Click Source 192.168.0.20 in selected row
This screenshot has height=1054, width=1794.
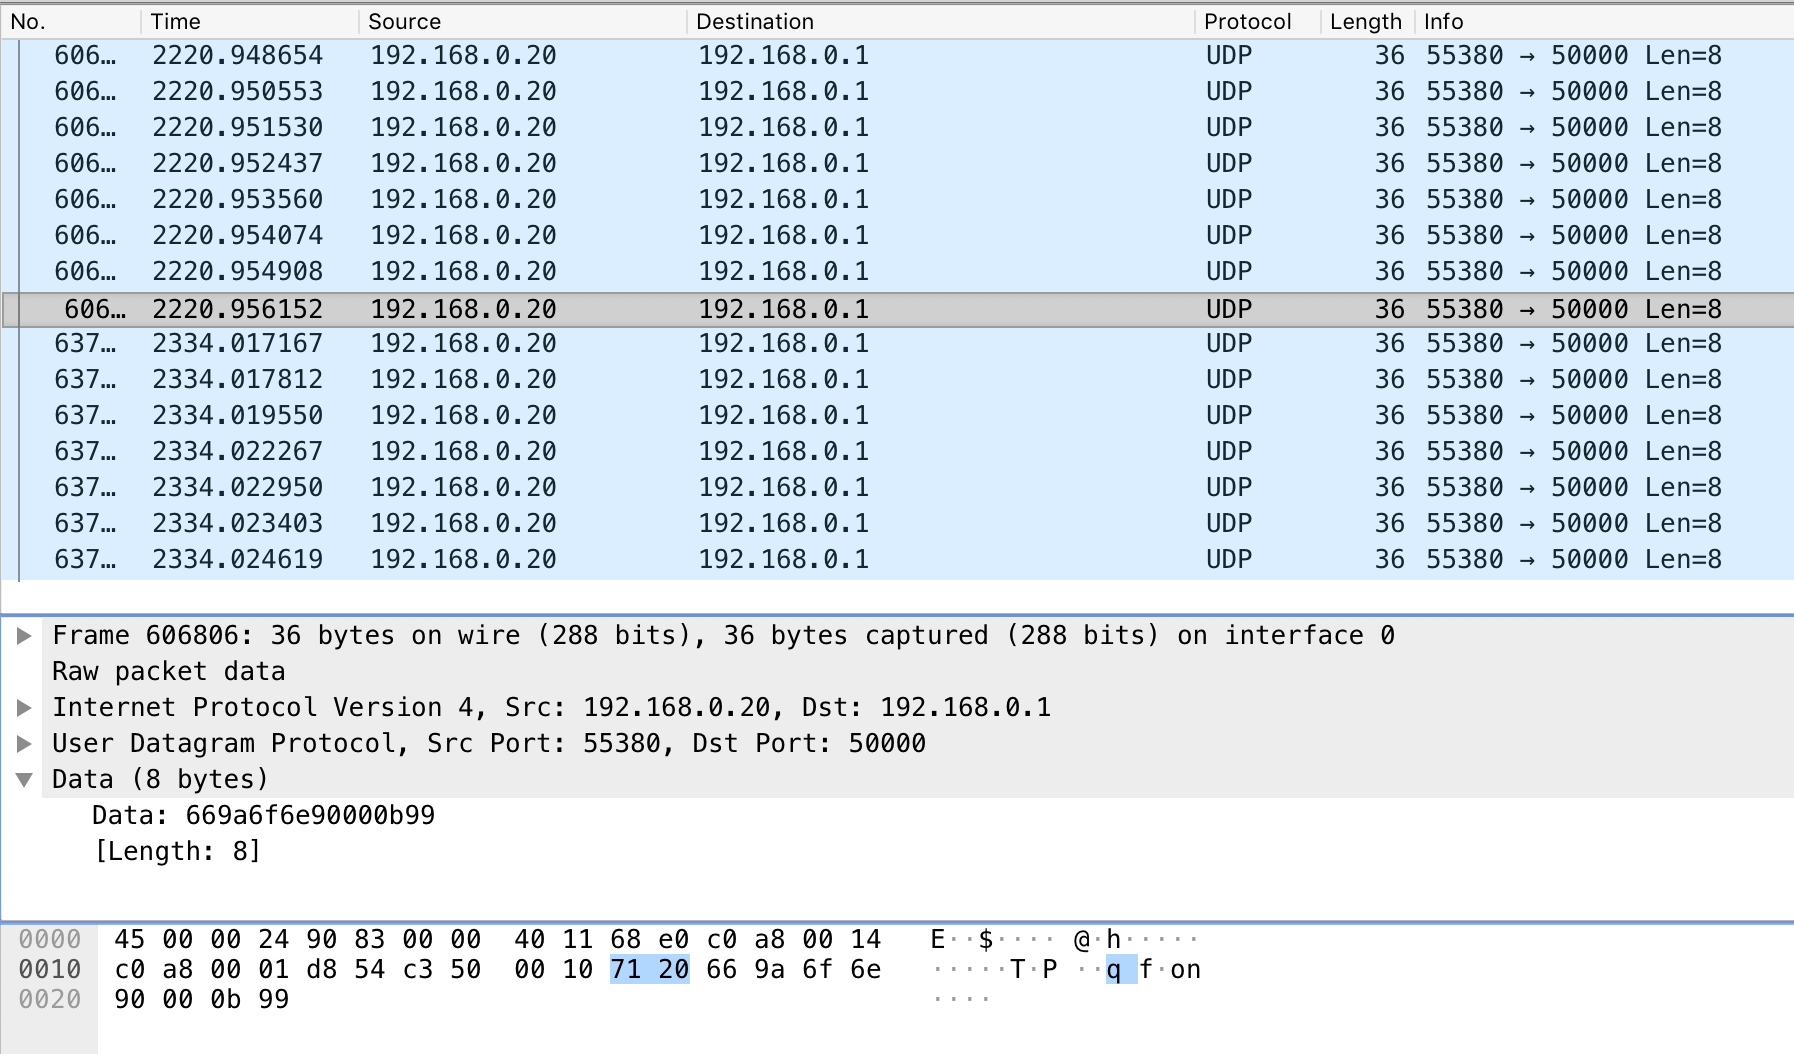point(464,310)
